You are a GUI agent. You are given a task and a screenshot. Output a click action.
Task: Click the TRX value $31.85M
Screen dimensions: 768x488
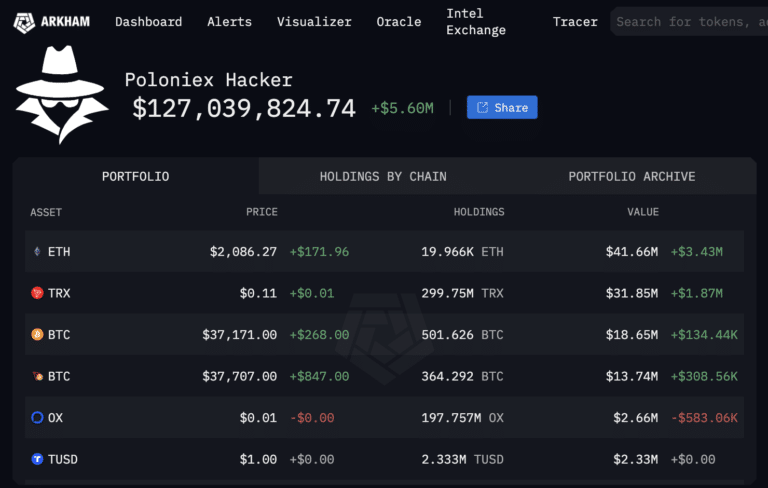[632, 293]
